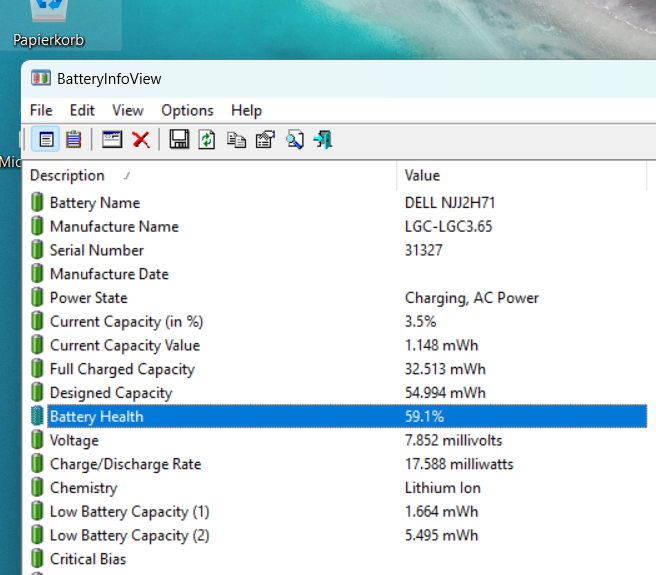Click the value 1.148 mWh

tap(441, 346)
